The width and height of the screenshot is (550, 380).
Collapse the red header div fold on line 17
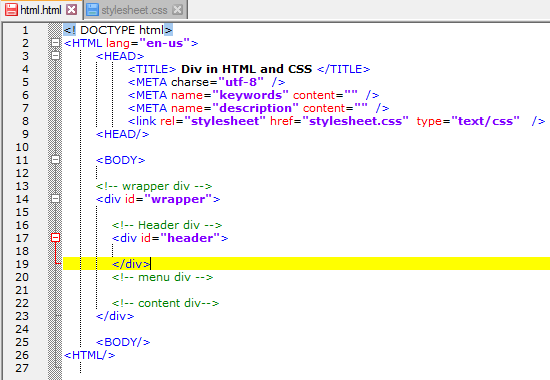point(55,238)
